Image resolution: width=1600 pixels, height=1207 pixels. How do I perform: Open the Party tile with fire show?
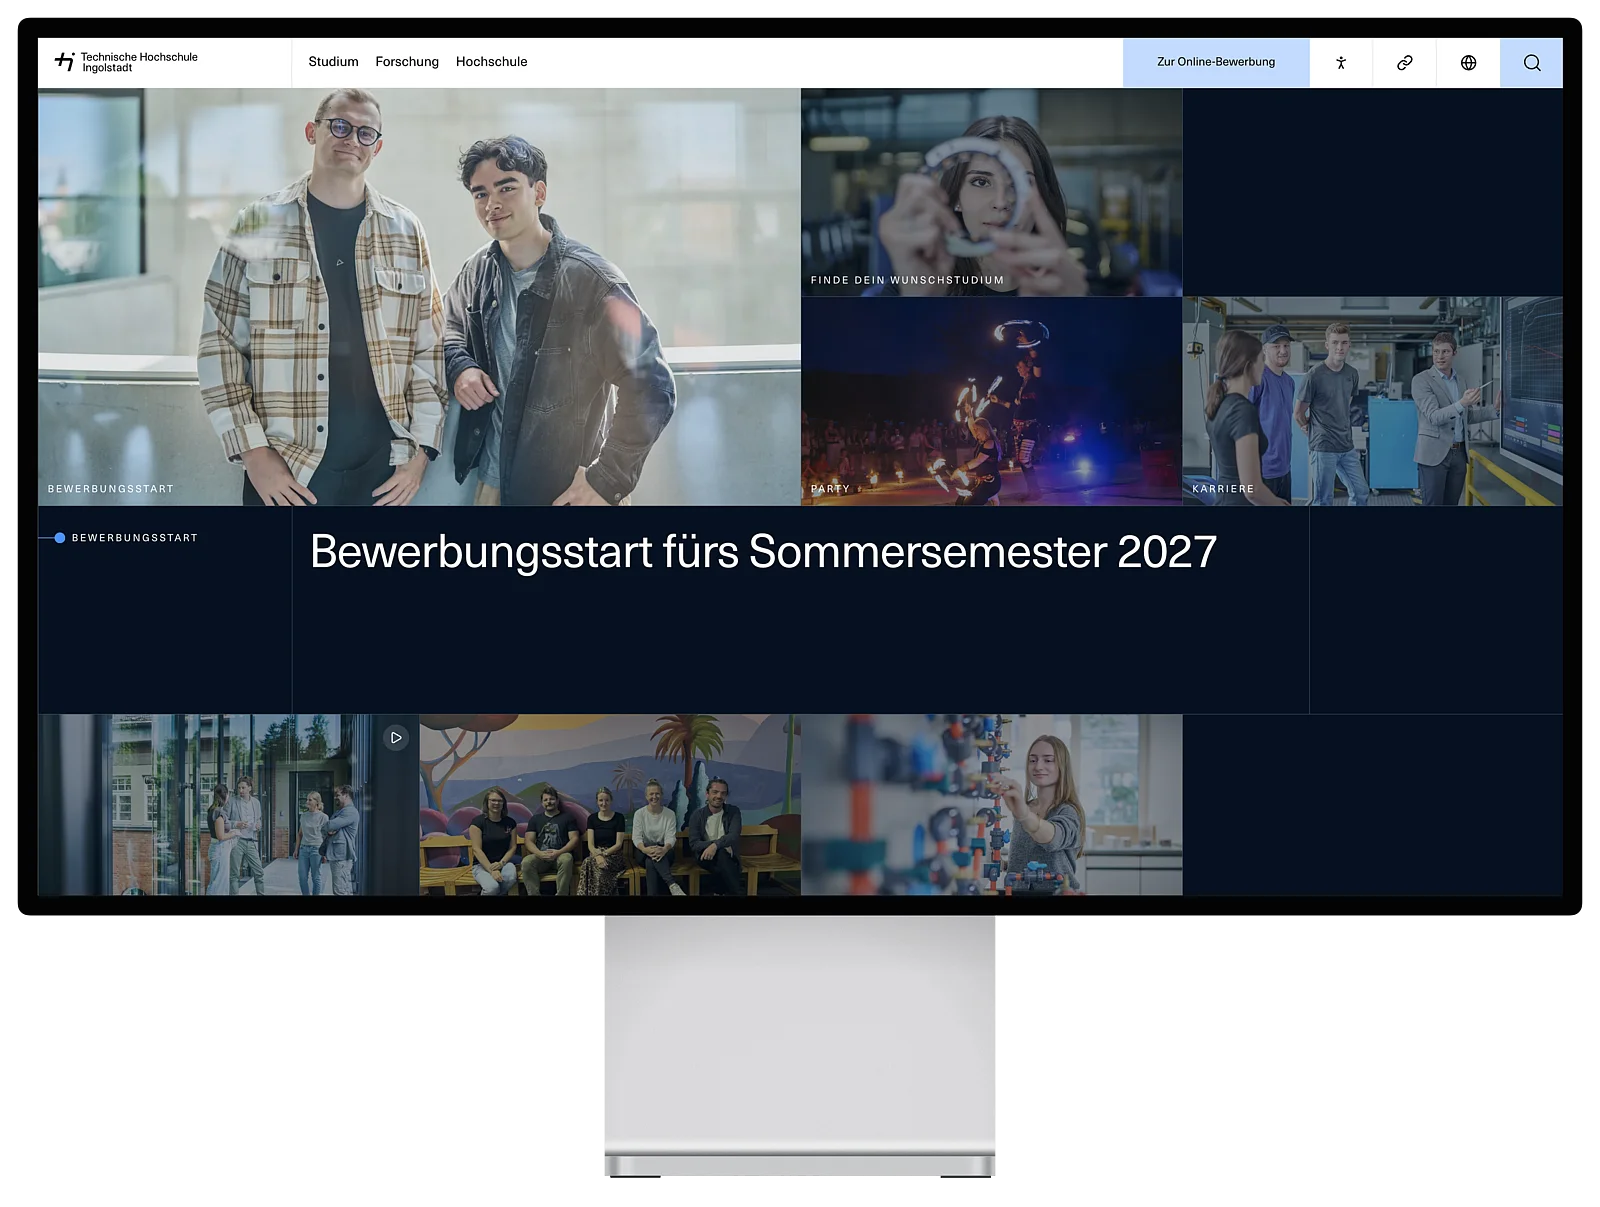tap(991, 401)
